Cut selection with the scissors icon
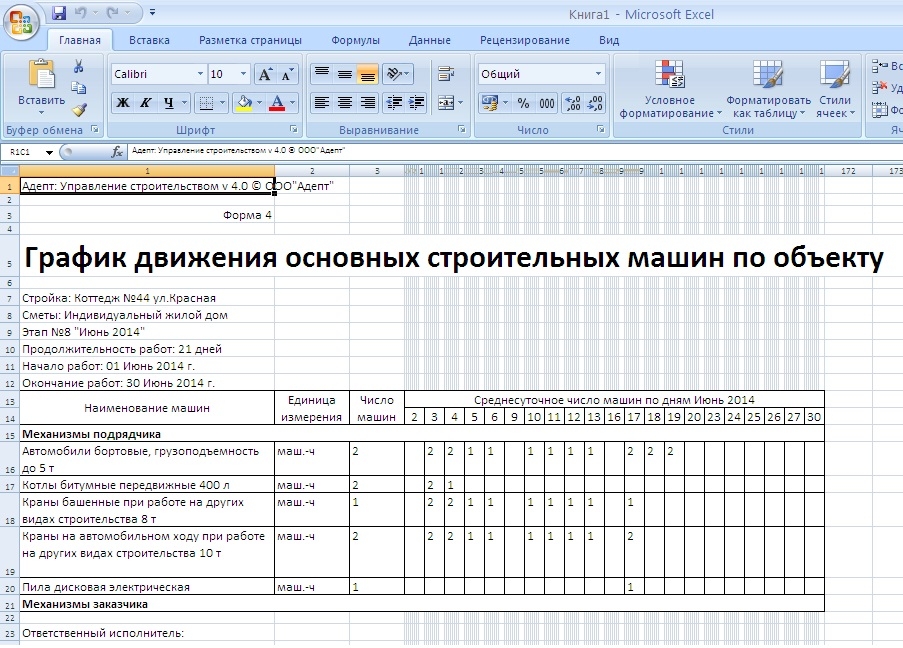The image size is (903, 648). [x=79, y=66]
